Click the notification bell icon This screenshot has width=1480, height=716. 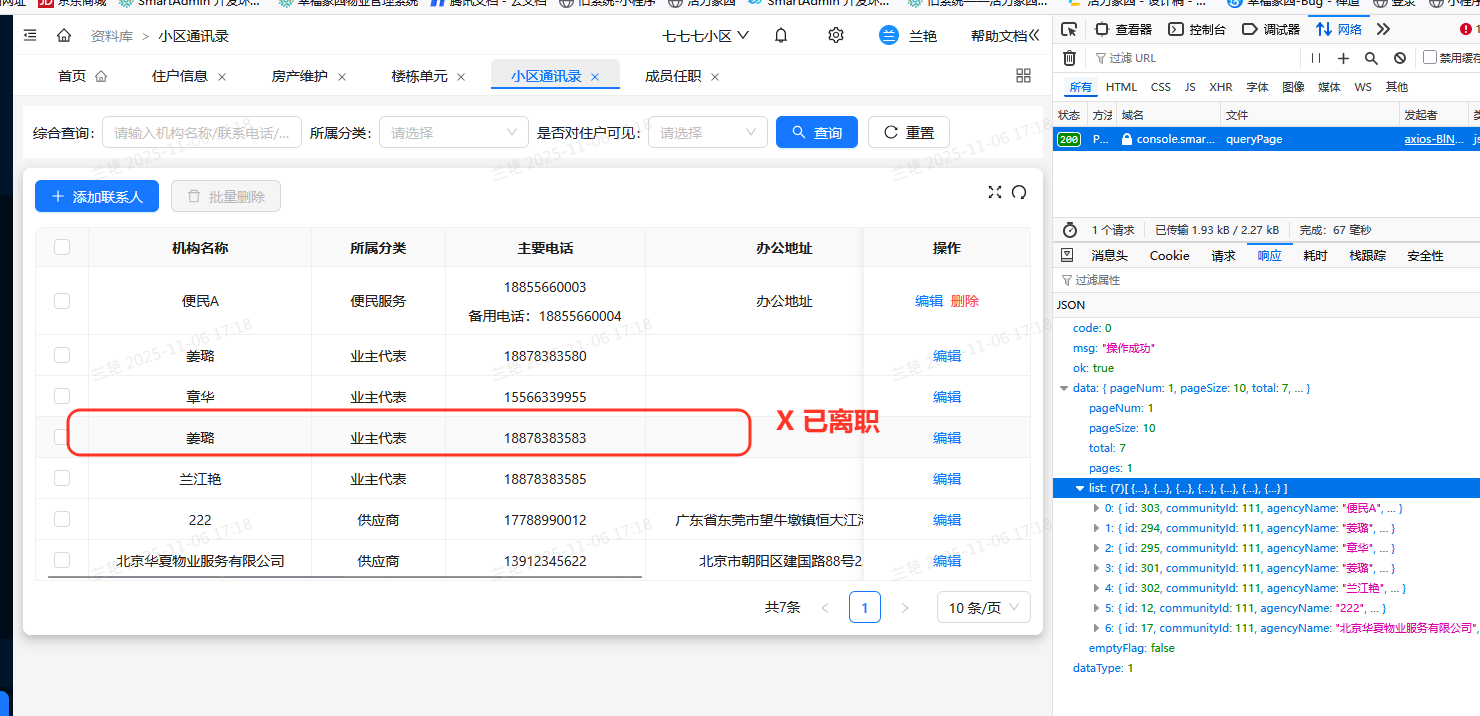click(x=781, y=36)
